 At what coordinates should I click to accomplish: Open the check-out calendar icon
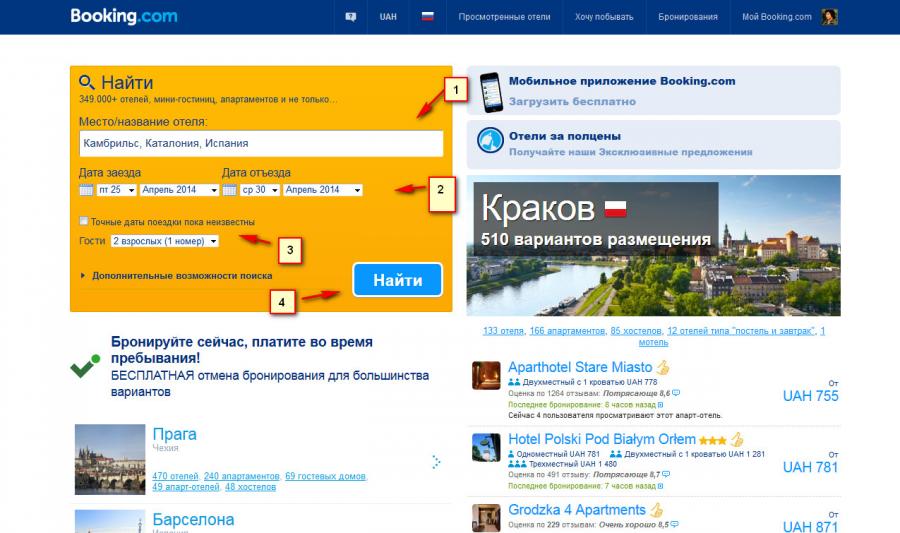(230, 190)
